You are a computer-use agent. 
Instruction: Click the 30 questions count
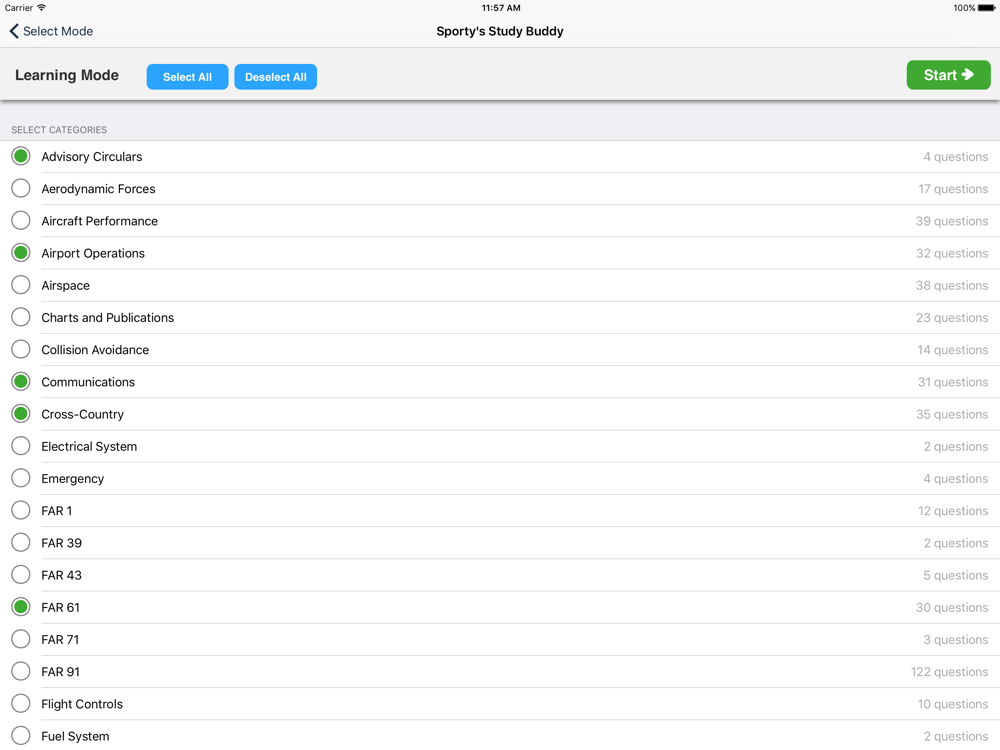(x=952, y=608)
